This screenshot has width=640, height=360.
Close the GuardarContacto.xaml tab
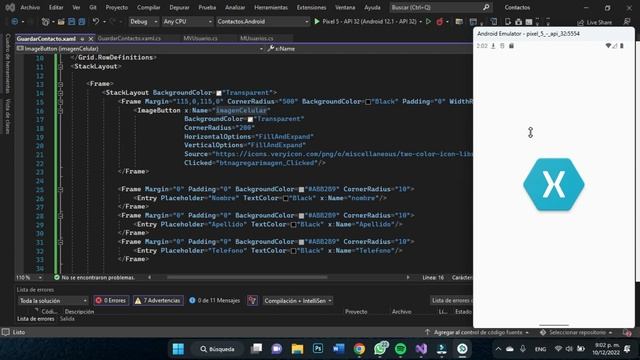[x=91, y=39]
